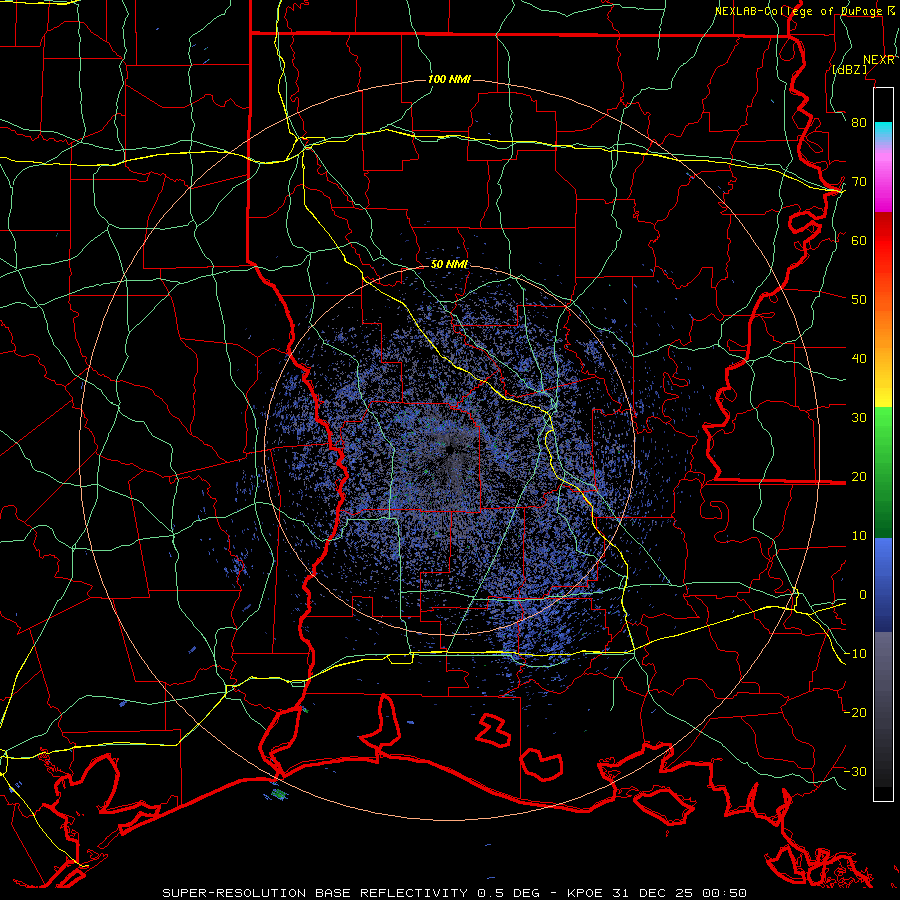The height and width of the screenshot is (900, 900).
Task: Click the 60 value on the dBZ scale
Action: click(x=859, y=241)
